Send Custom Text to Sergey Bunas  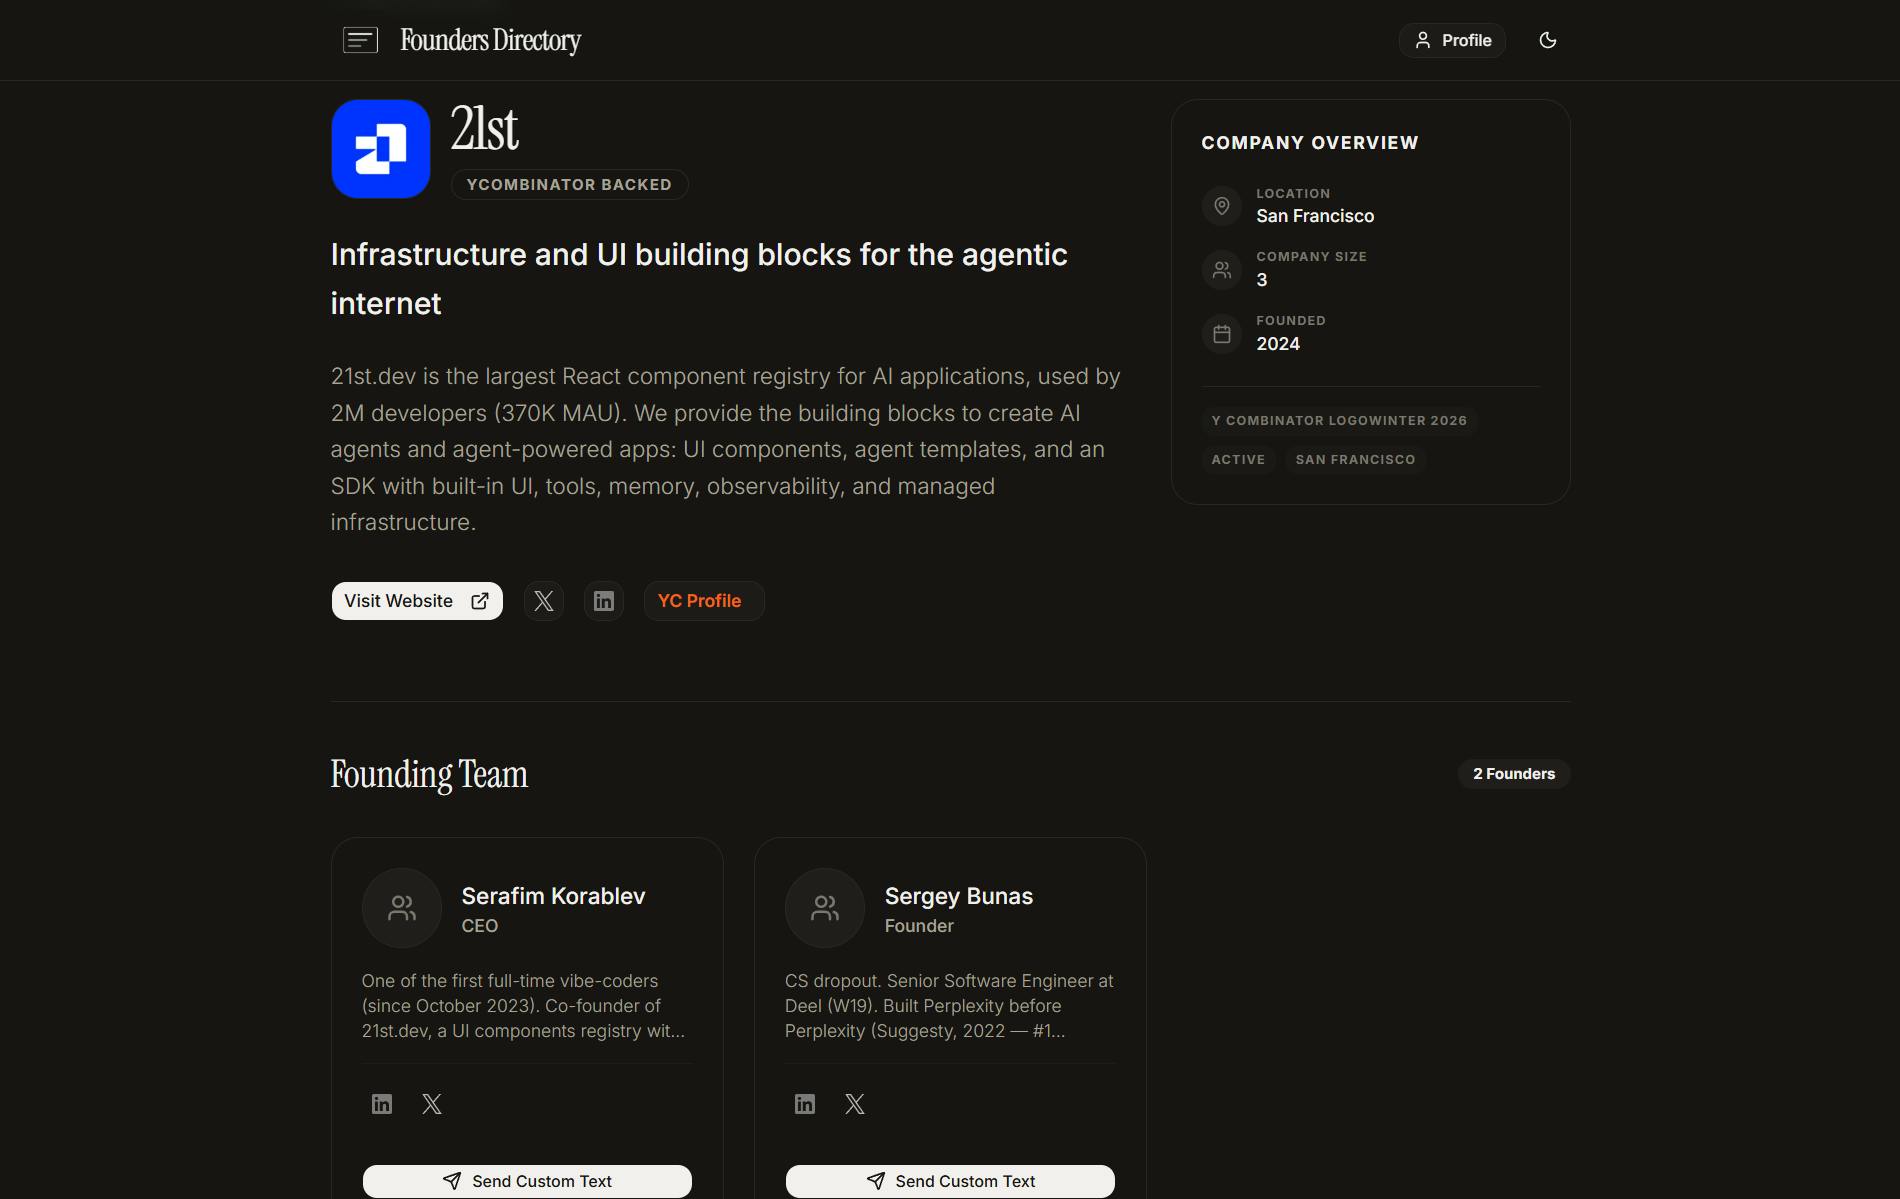950,1181
